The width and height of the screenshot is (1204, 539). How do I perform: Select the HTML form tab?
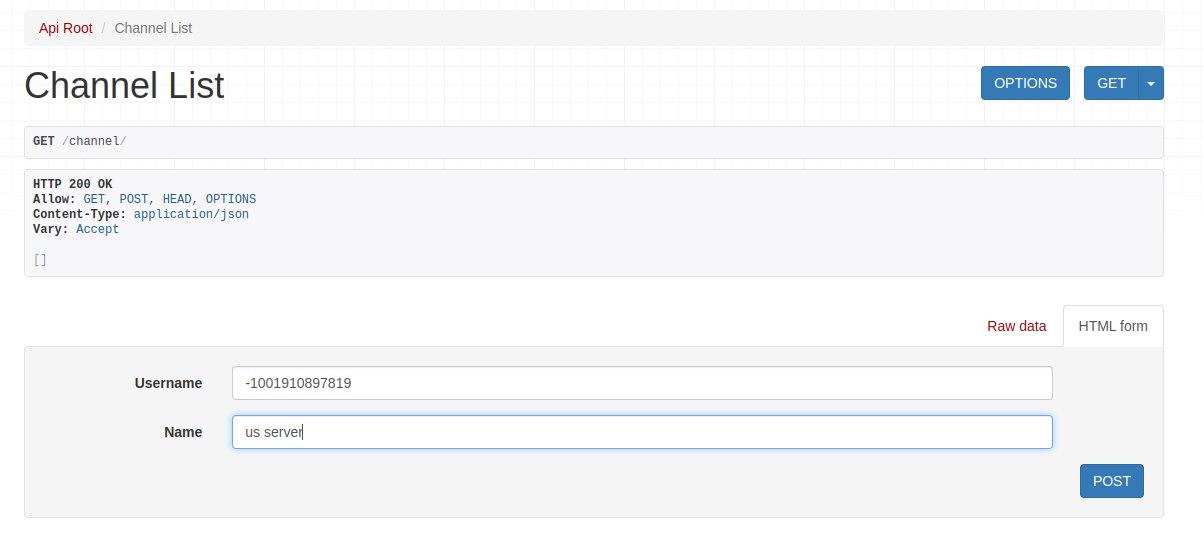coord(1113,326)
